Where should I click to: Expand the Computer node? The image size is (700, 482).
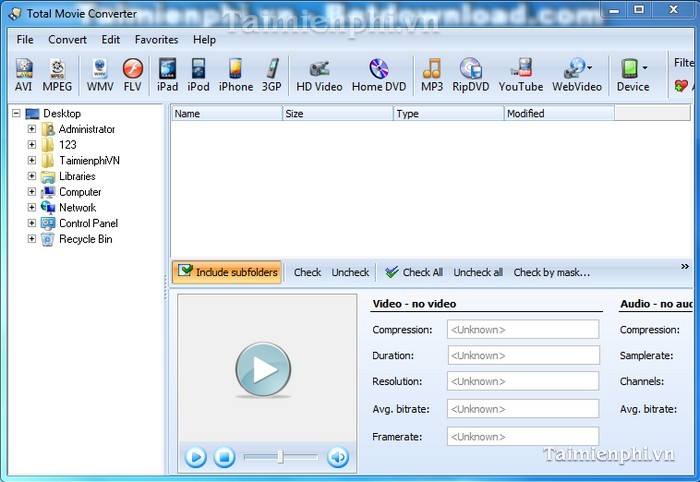click(32, 191)
